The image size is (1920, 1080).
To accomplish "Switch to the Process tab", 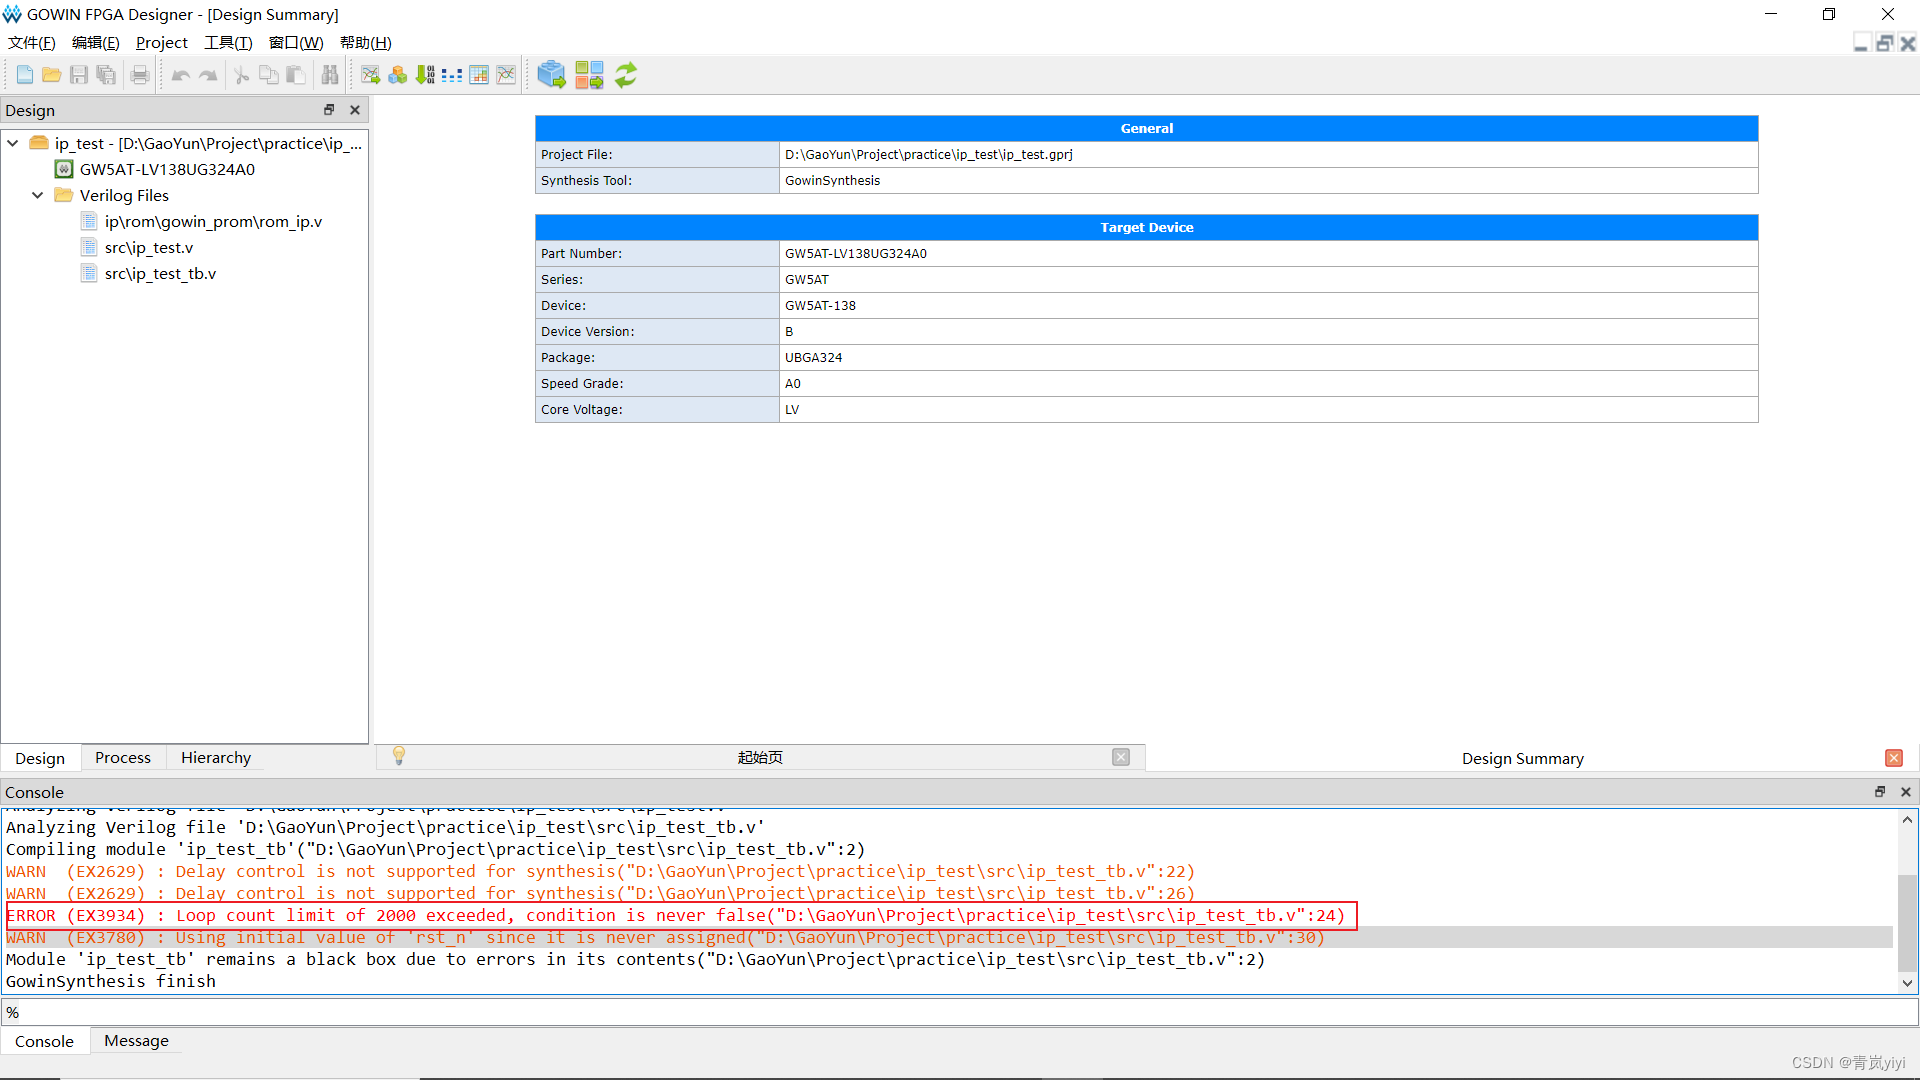I will click(x=123, y=758).
